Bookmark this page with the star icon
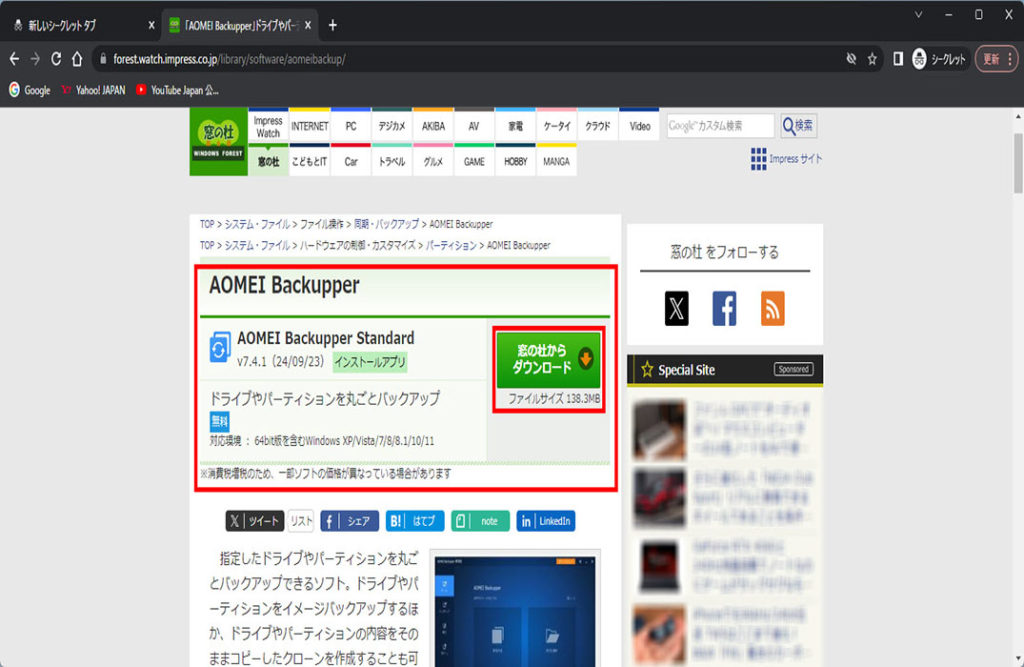1024x667 pixels. point(872,59)
